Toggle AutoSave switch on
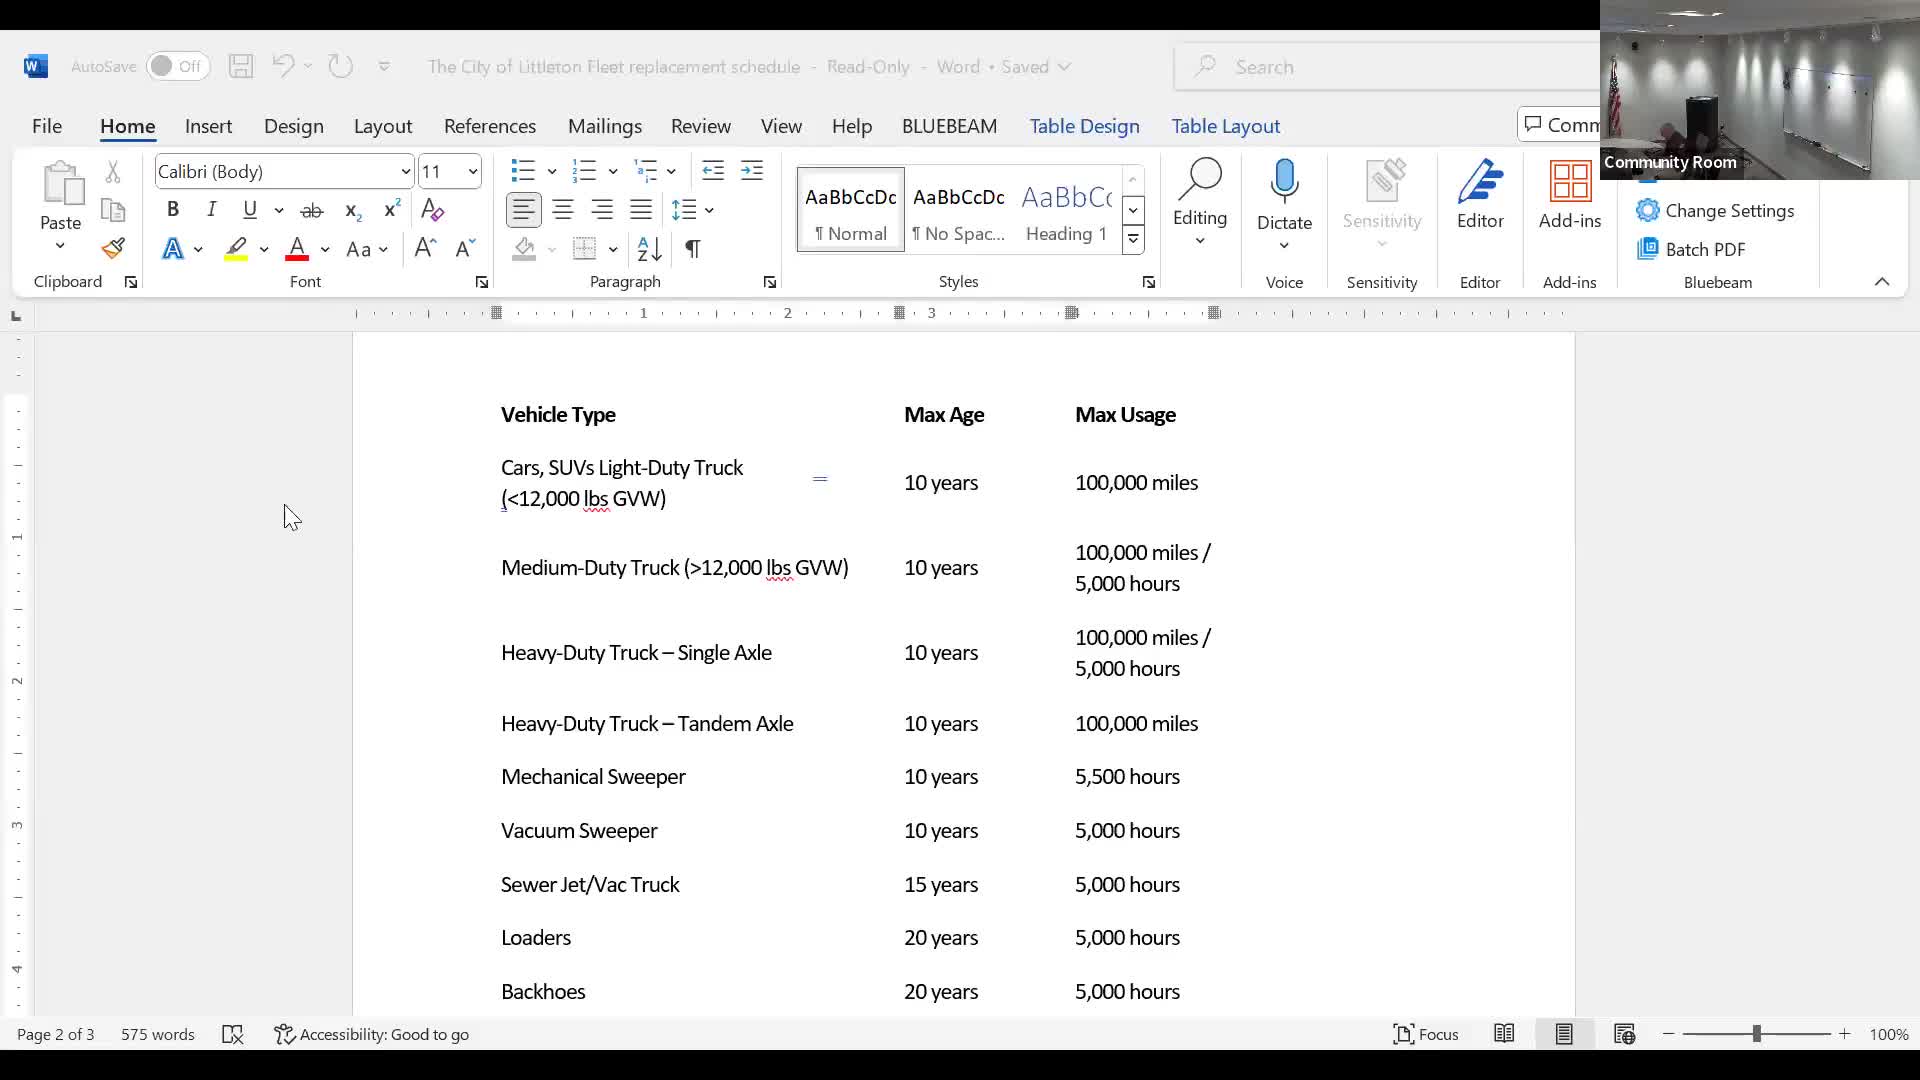The image size is (1920, 1080). click(x=177, y=67)
